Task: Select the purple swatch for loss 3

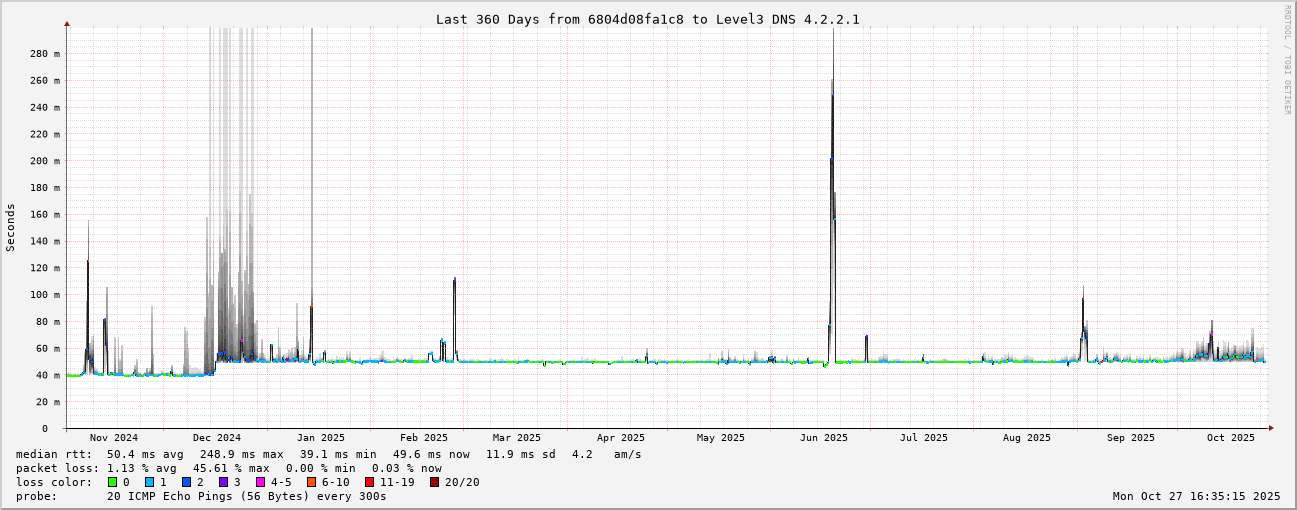Action: [x=223, y=482]
